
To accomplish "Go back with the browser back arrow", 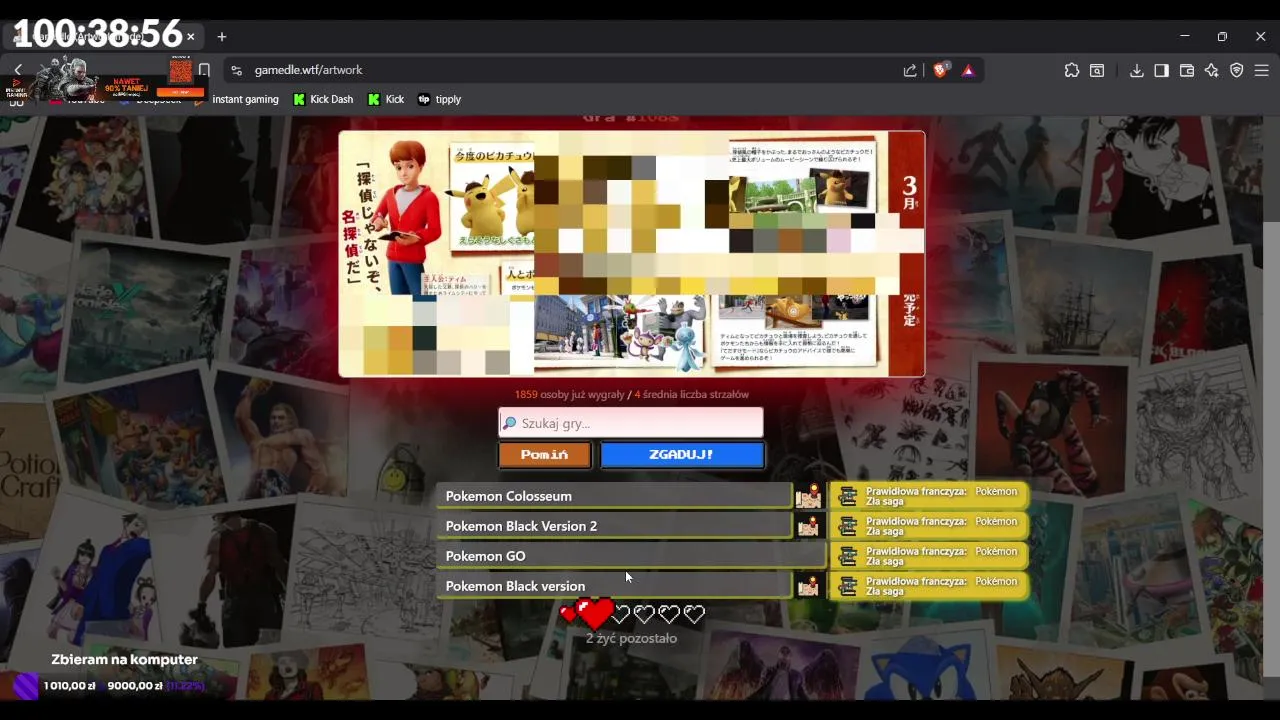I will coord(18,70).
